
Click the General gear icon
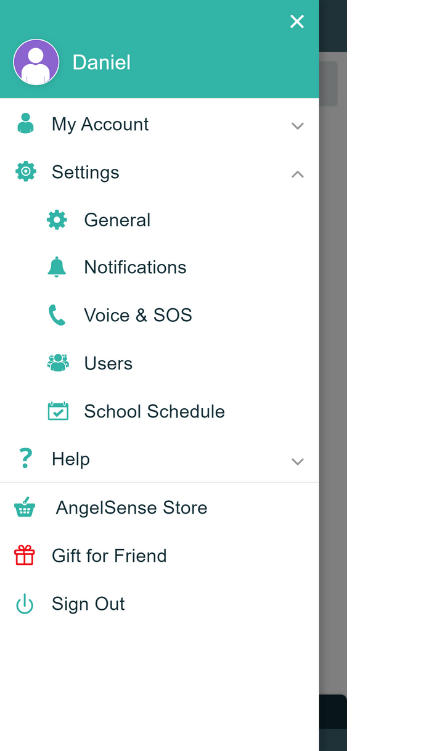[57, 220]
